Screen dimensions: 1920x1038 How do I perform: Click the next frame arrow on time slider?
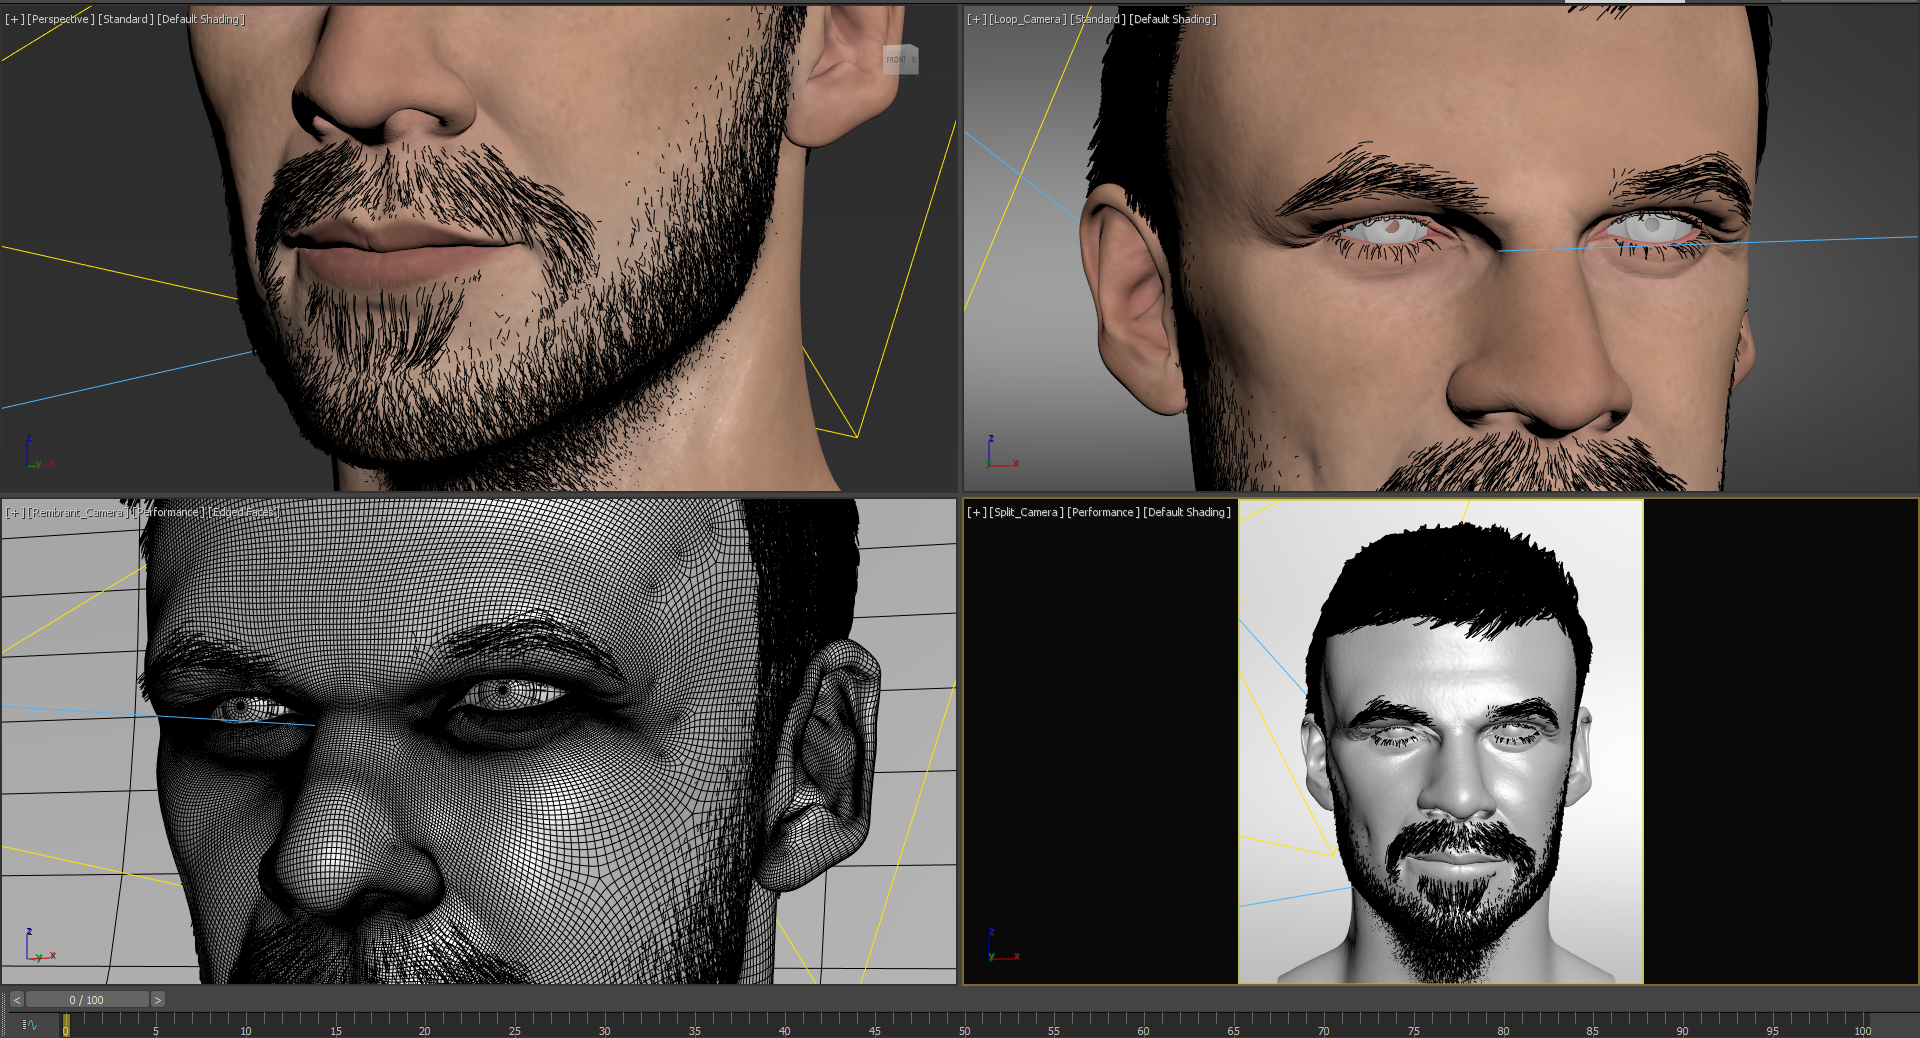tap(157, 1000)
